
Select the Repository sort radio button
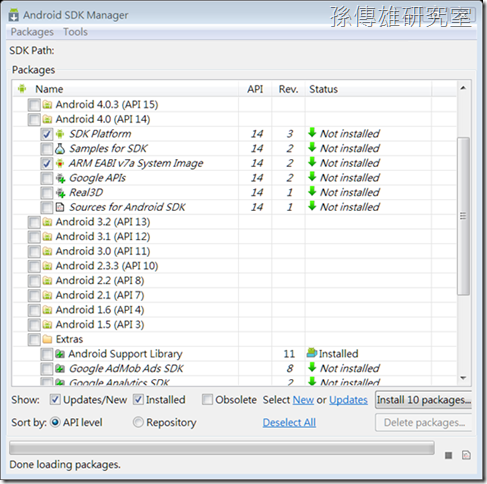pyautogui.click(x=138, y=423)
